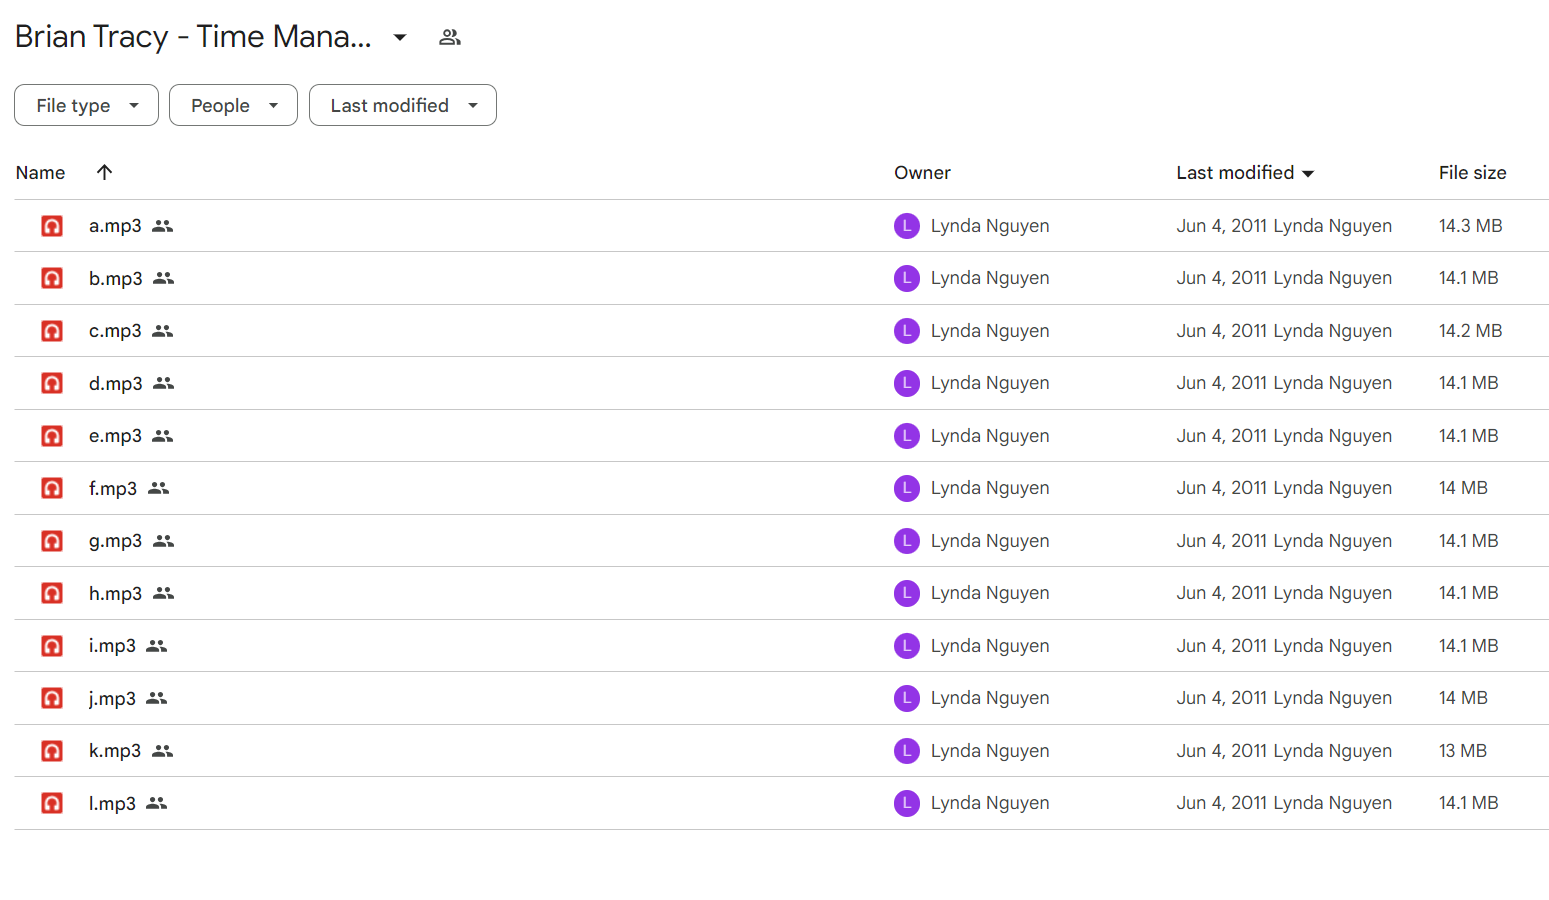Screen dimensions: 1549x900
Task: Click the shared folder icon next to folder title
Action: click(450, 37)
